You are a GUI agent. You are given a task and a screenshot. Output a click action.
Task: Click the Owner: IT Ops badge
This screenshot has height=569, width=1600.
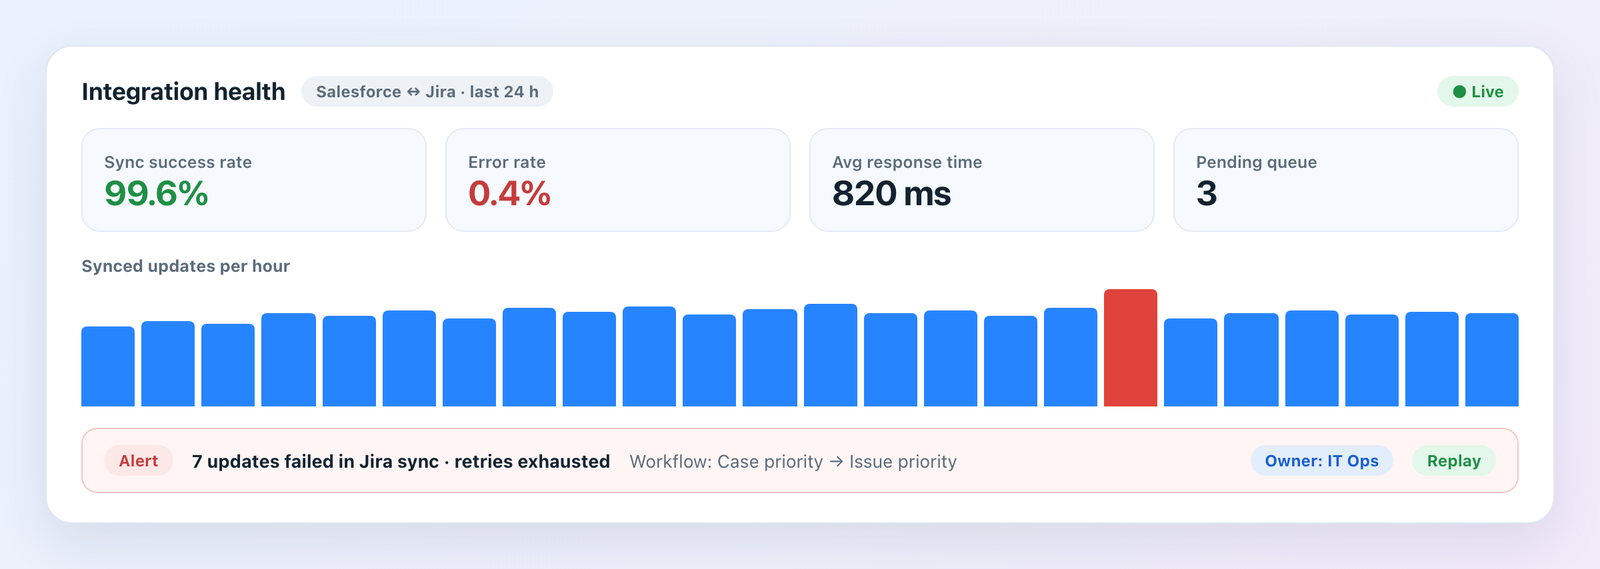(x=1321, y=461)
